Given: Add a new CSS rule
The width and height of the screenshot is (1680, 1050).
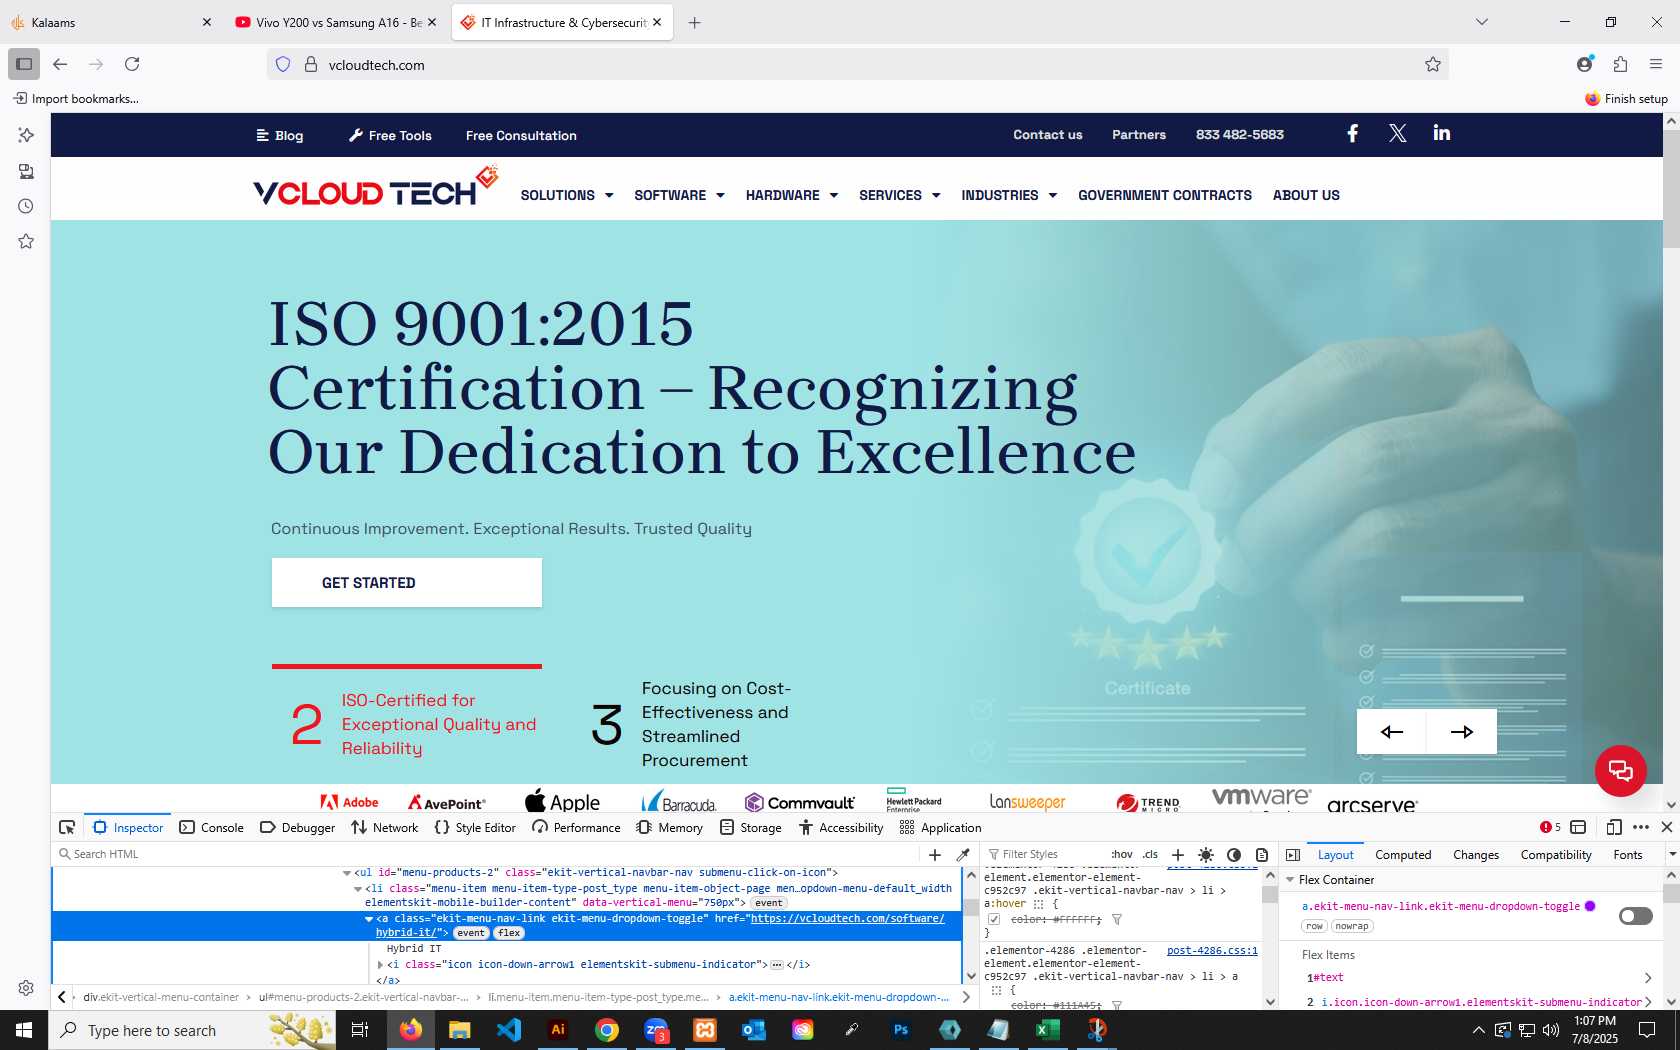Looking at the screenshot, I should pos(1178,854).
